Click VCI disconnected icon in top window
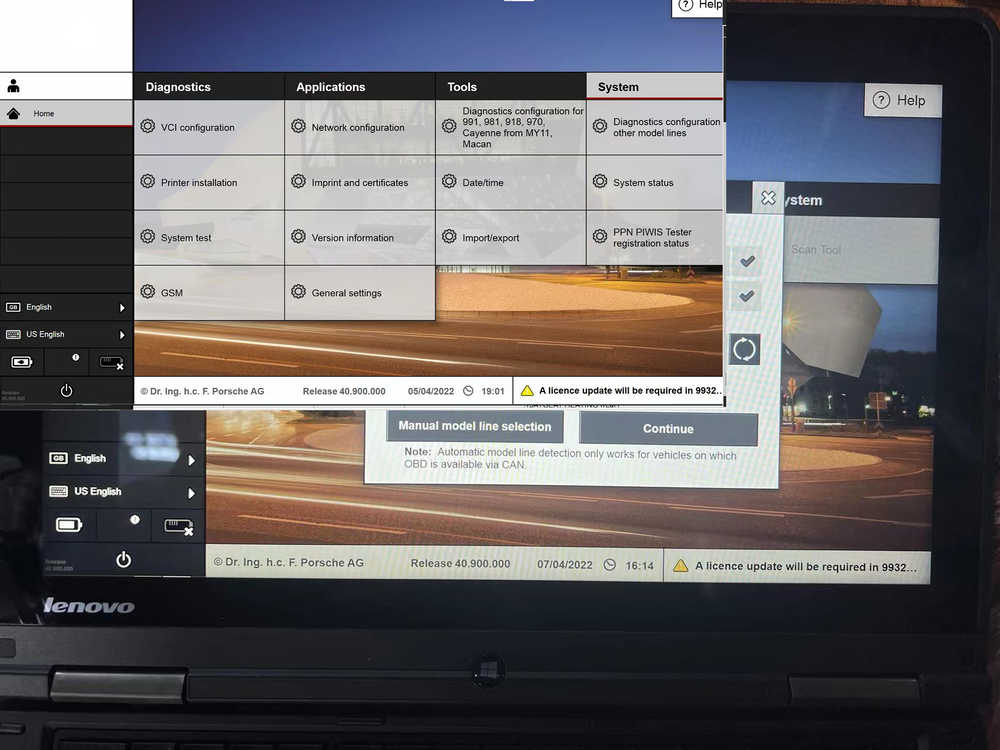 (x=112, y=363)
